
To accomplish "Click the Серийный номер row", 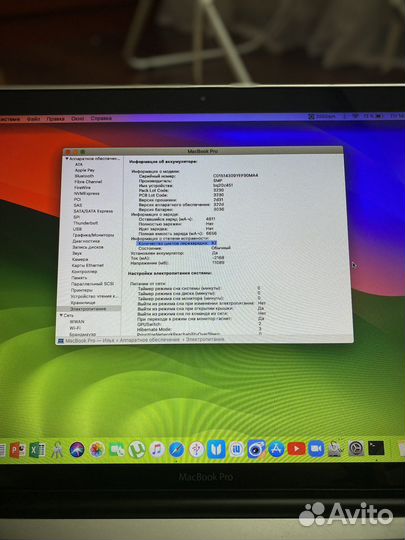I will pos(198,176).
